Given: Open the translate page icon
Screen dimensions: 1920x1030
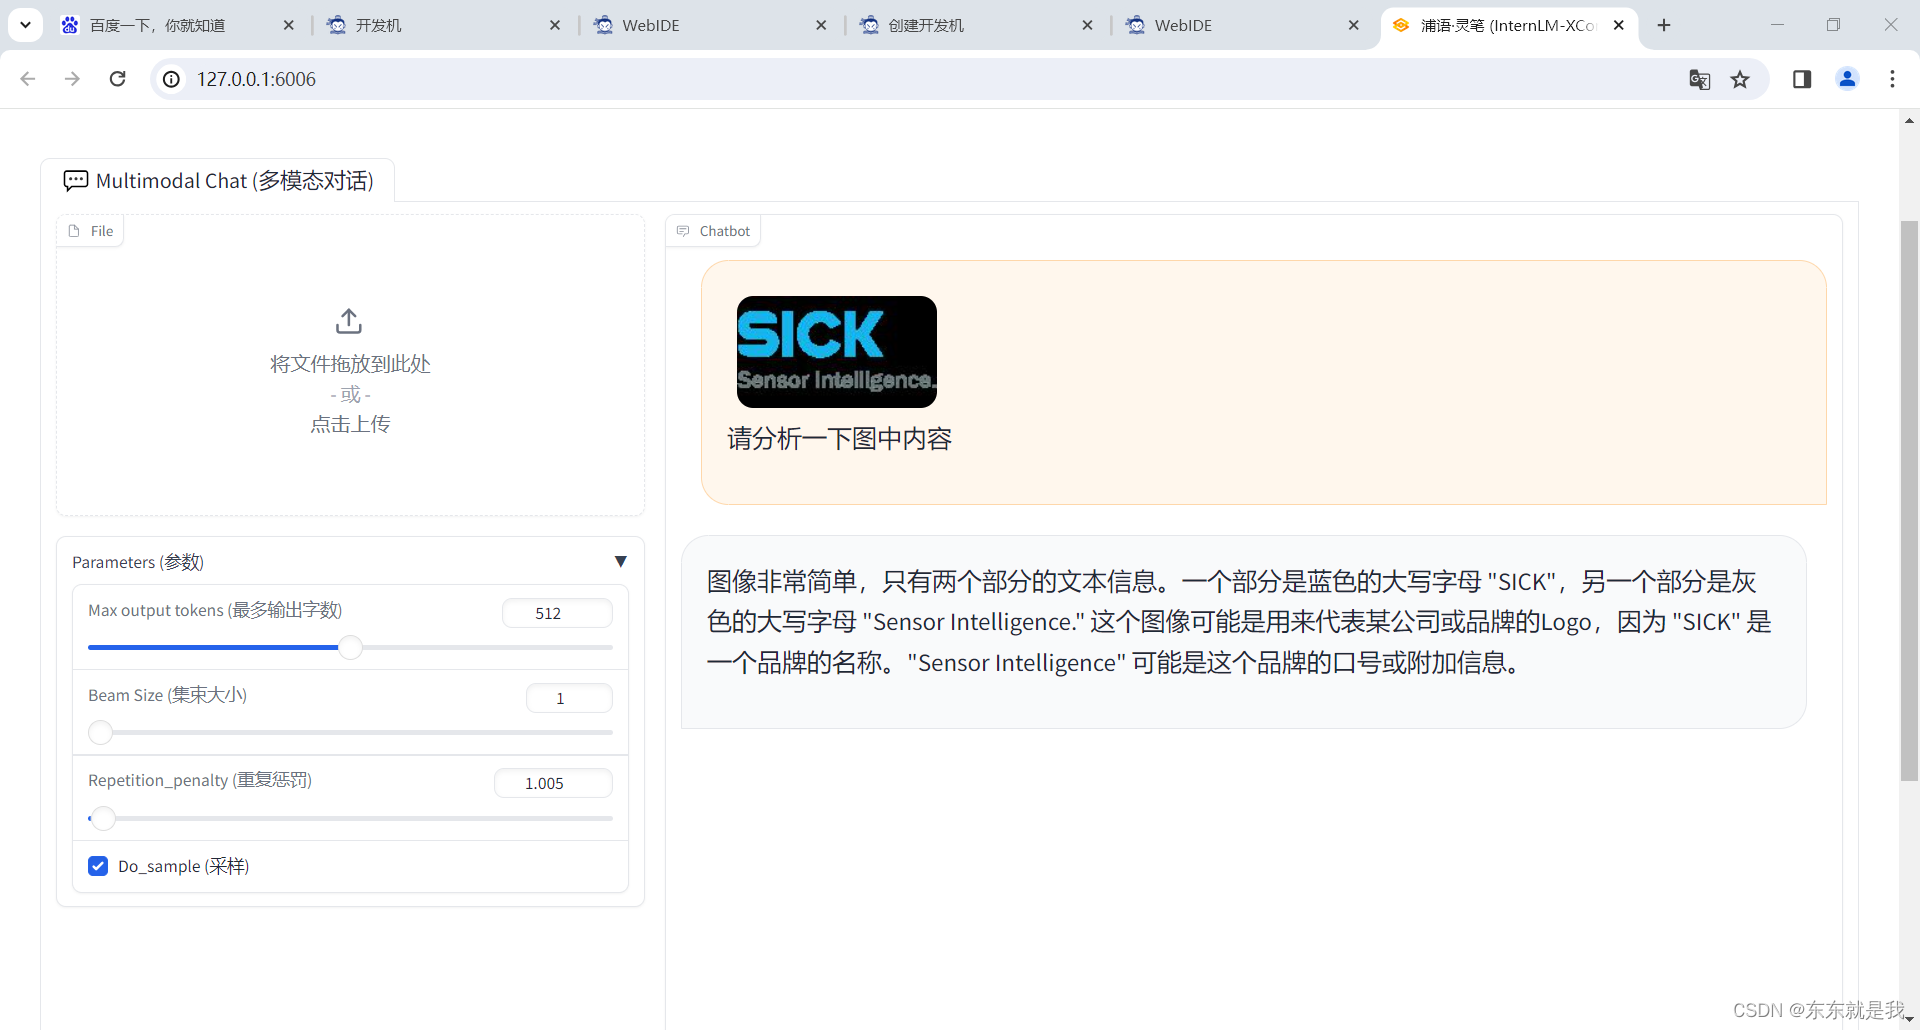Looking at the screenshot, I should click(x=1699, y=79).
